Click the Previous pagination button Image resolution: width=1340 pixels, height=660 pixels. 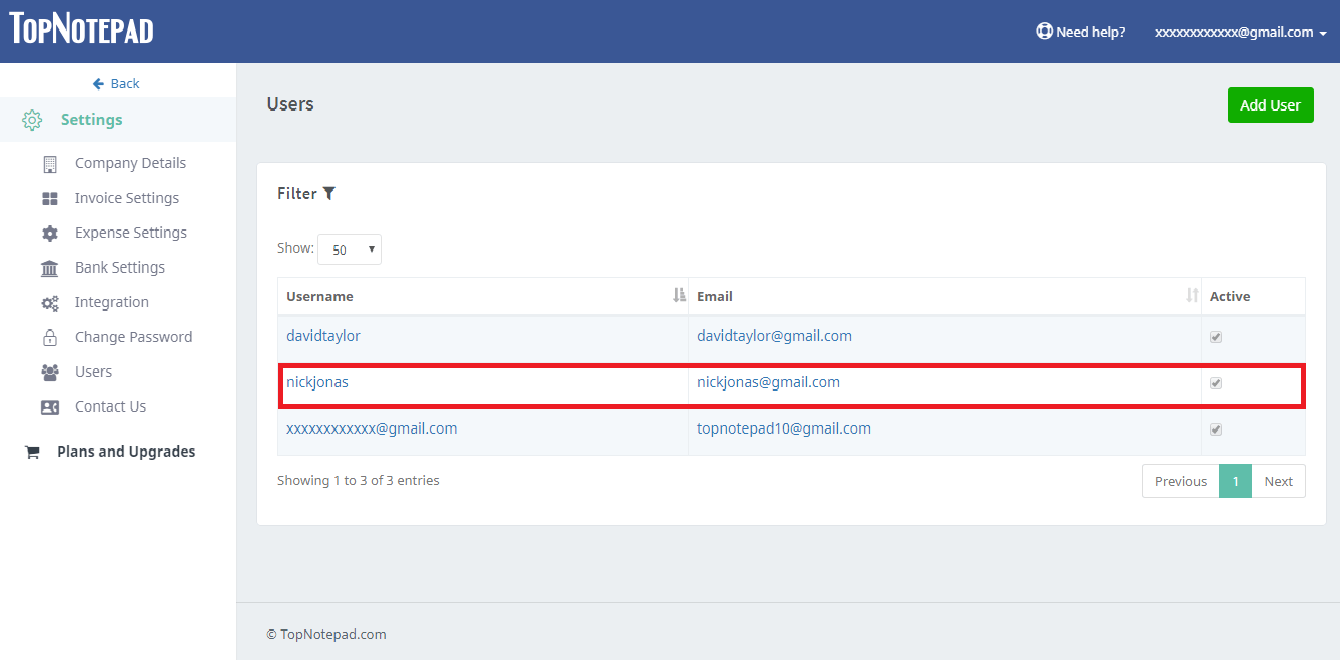1181,481
